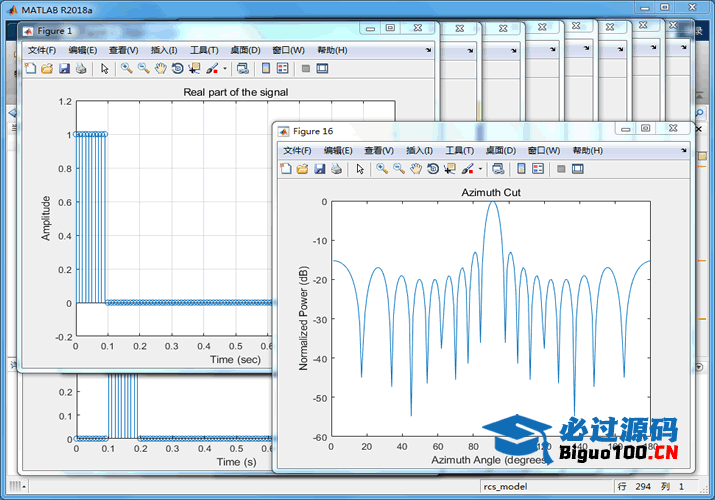Open 插入(I) menu in Figure 1

coord(164,50)
